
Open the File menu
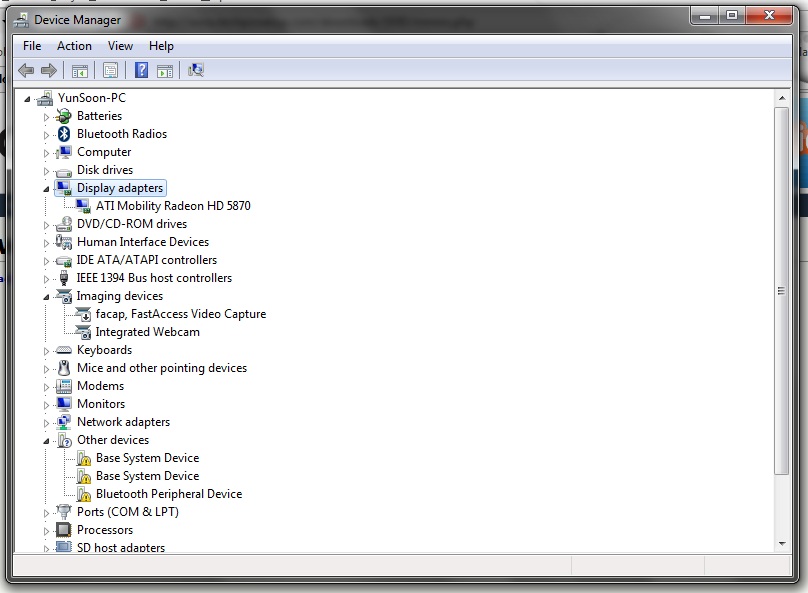click(x=32, y=46)
